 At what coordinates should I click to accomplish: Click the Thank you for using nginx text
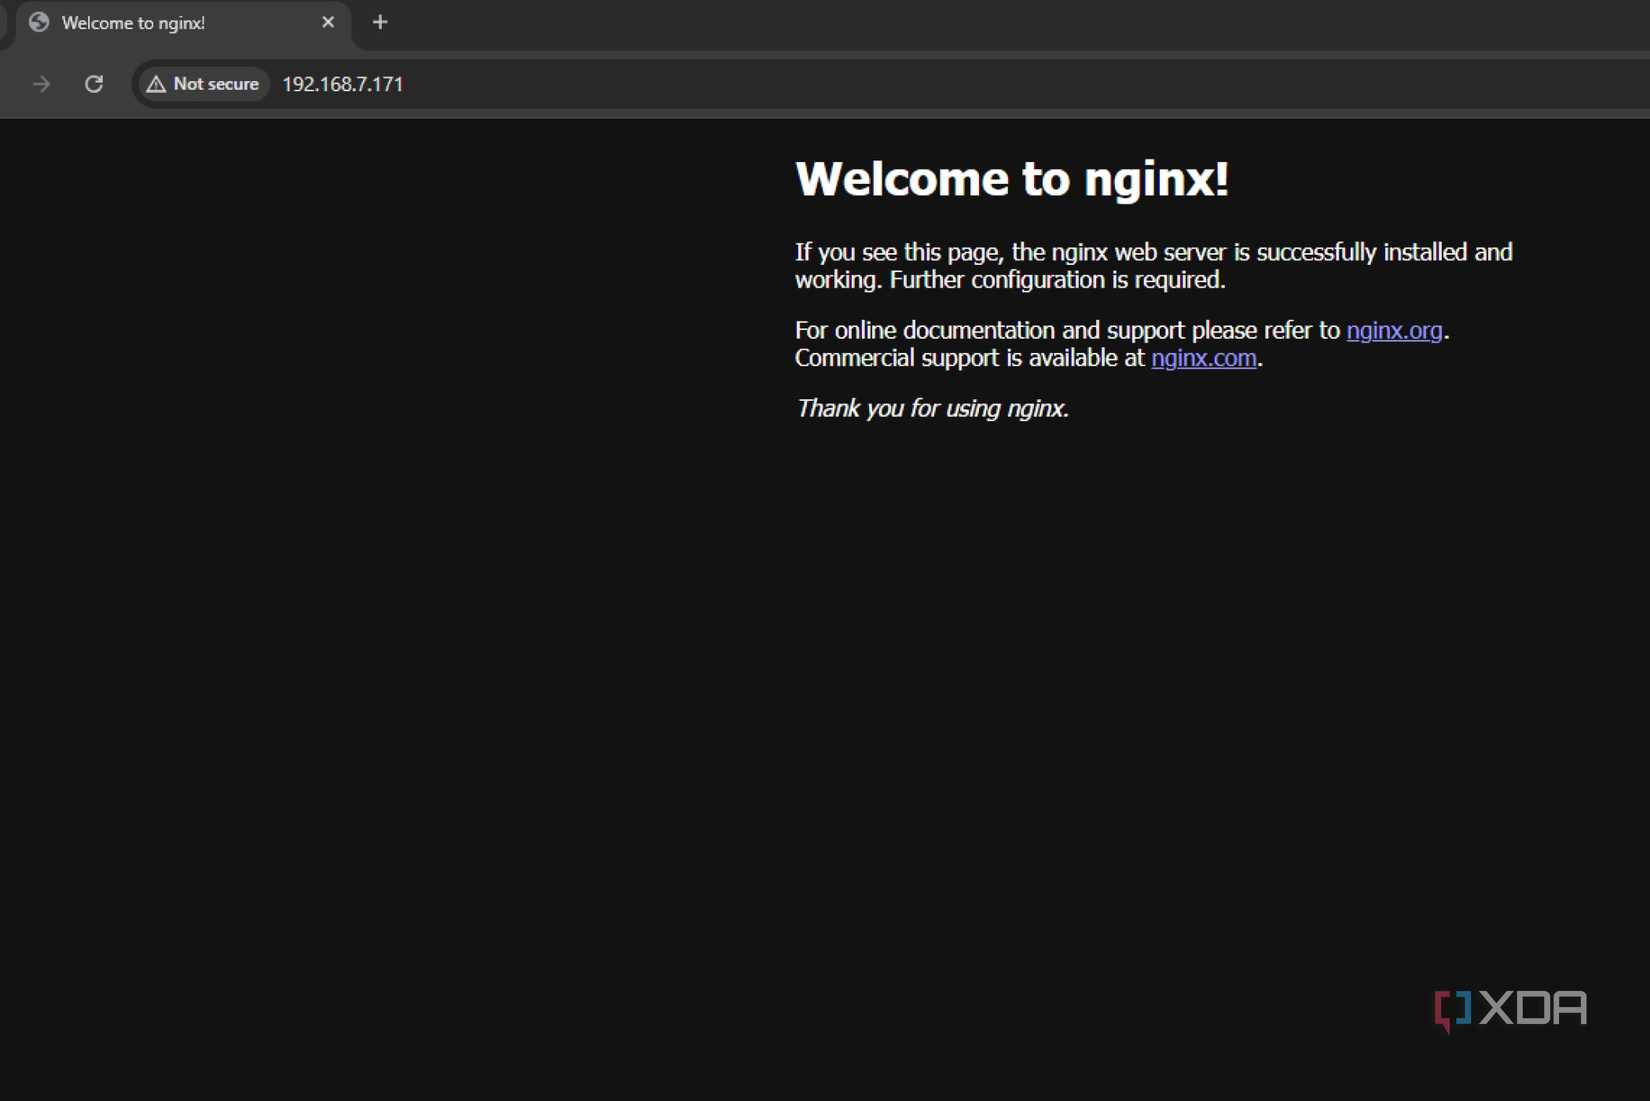(931, 408)
